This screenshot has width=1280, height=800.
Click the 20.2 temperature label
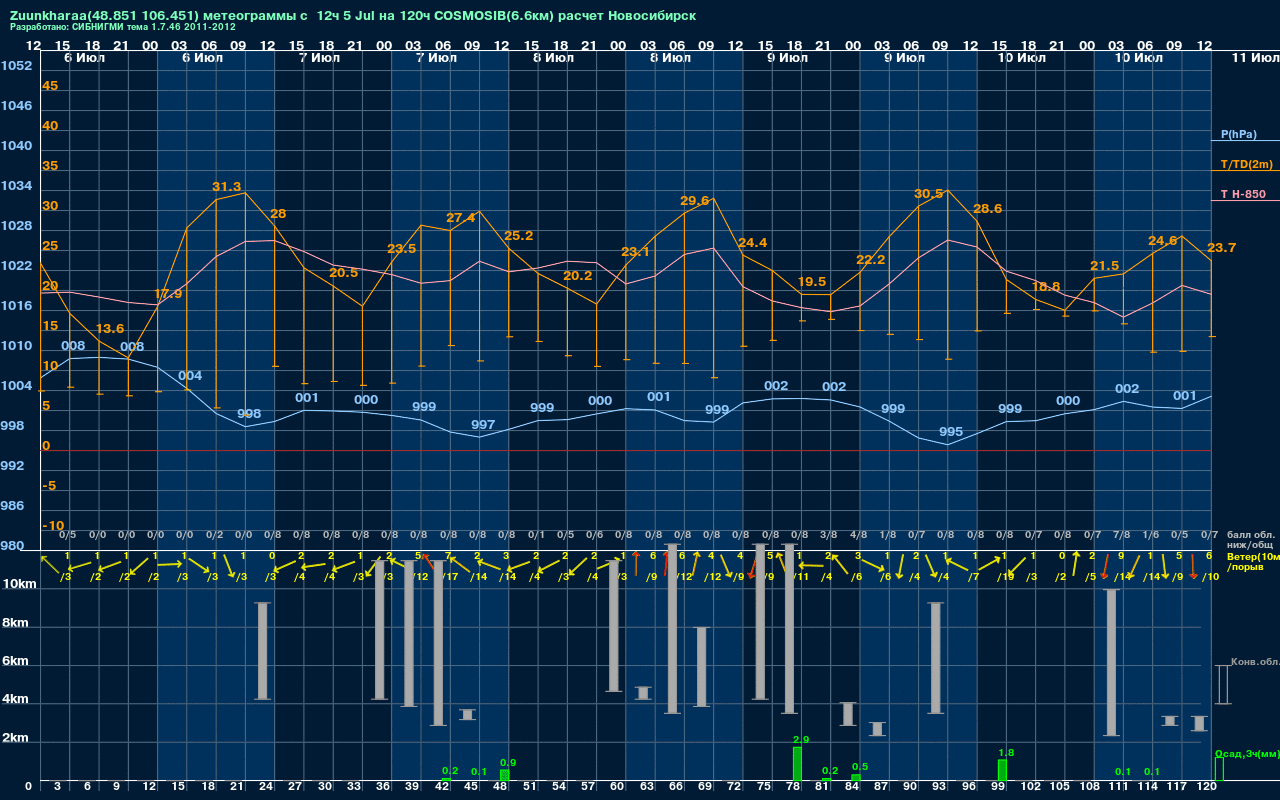point(577,276)
